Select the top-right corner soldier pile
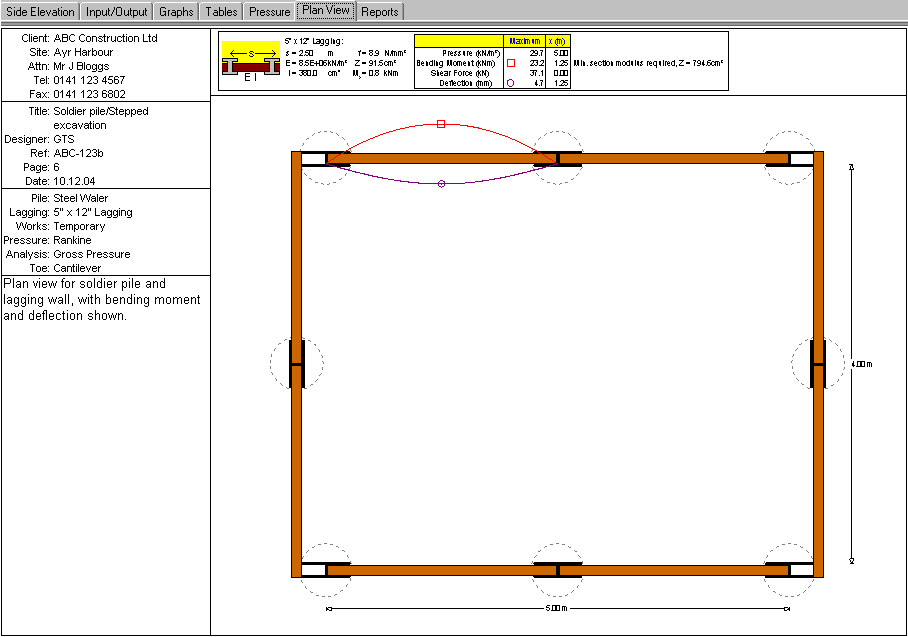 point(790,158)
